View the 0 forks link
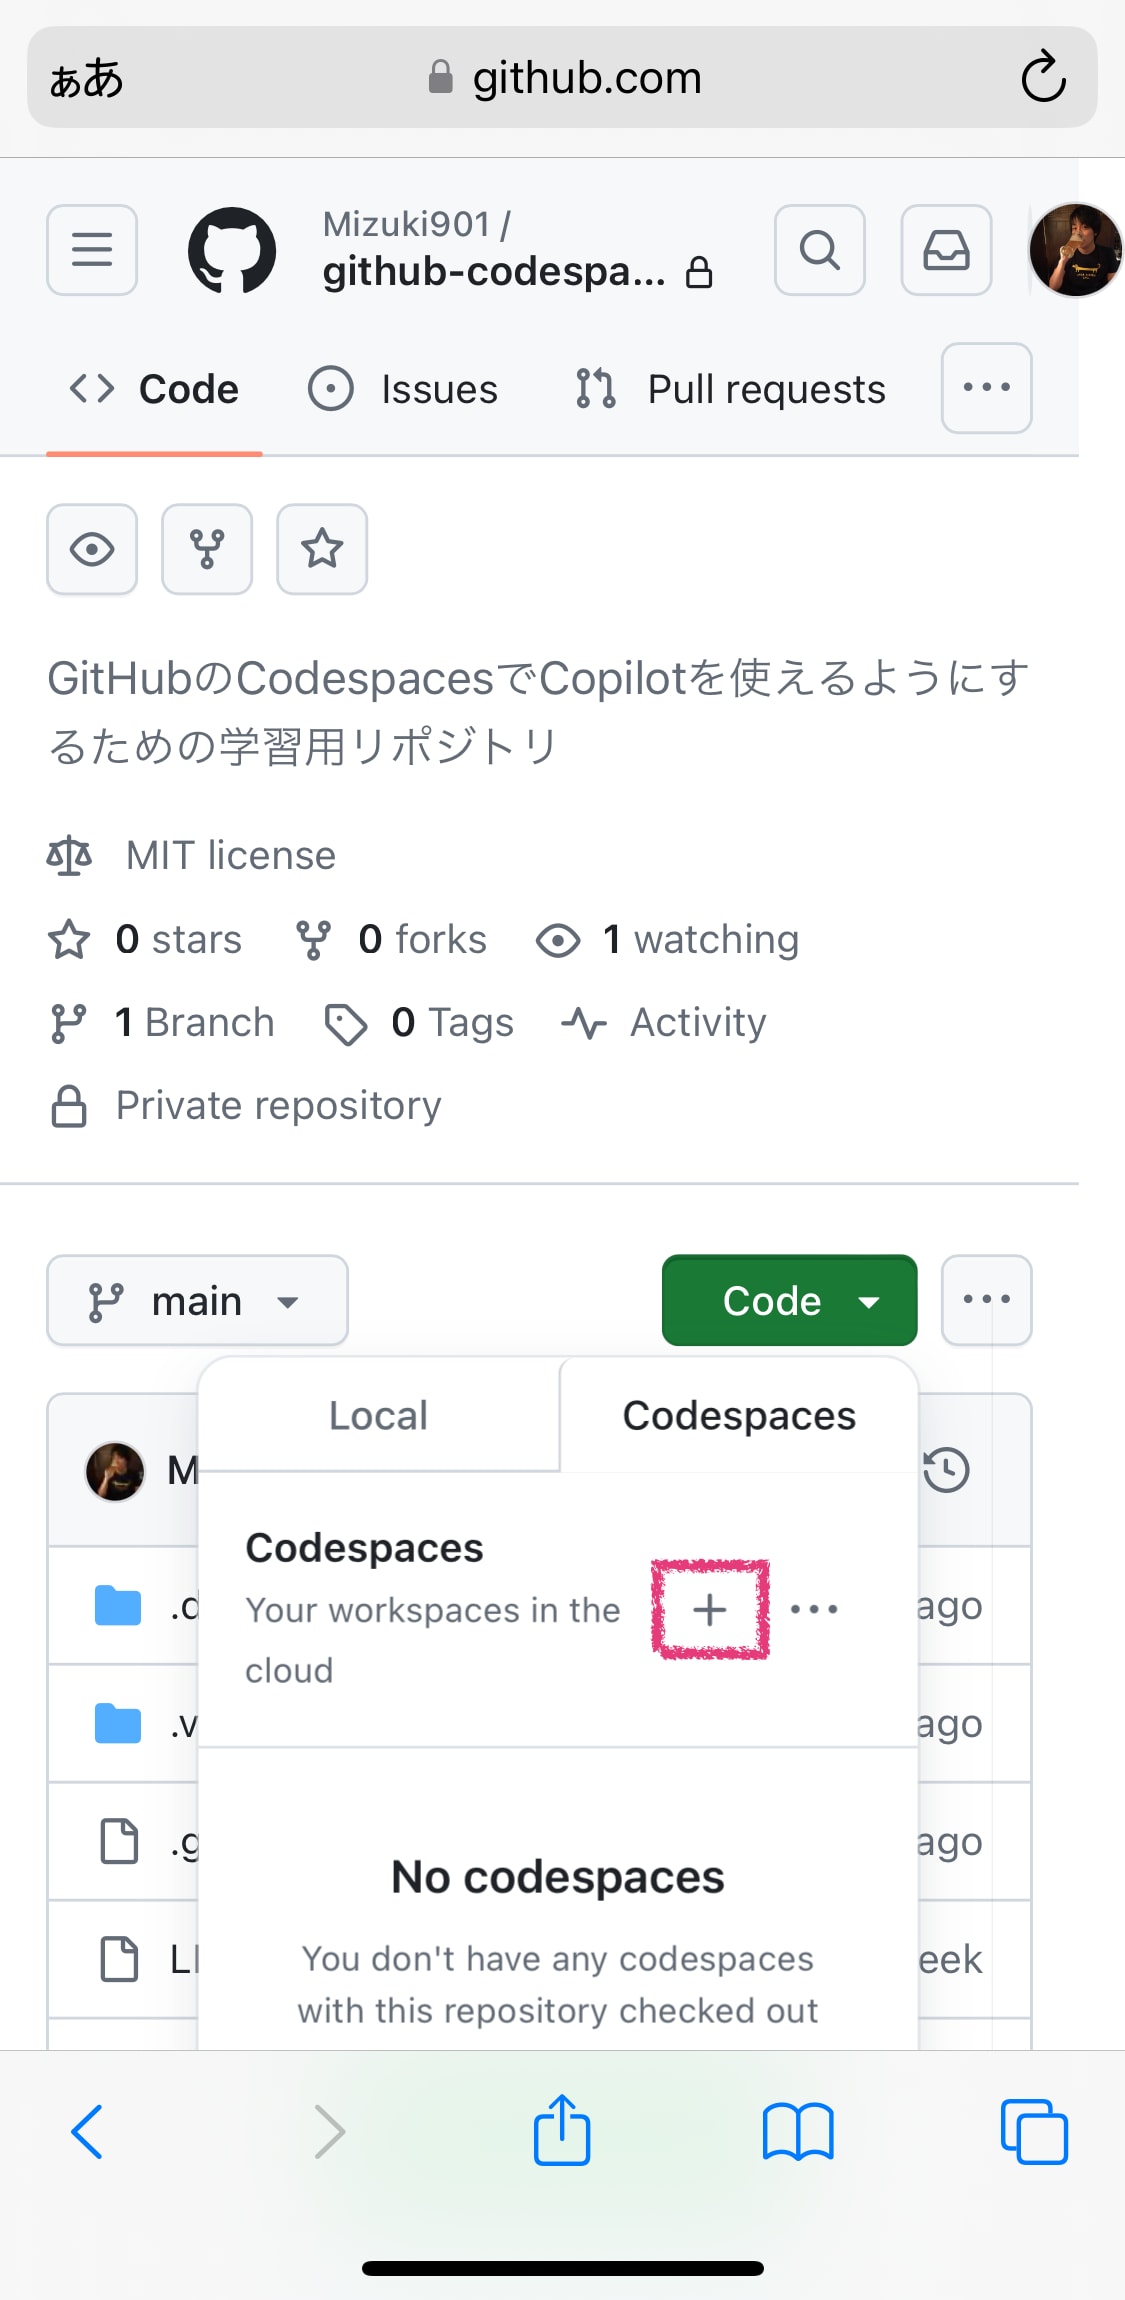The height and width of the screenshot is (2300, 1125). tap(390, 940)
